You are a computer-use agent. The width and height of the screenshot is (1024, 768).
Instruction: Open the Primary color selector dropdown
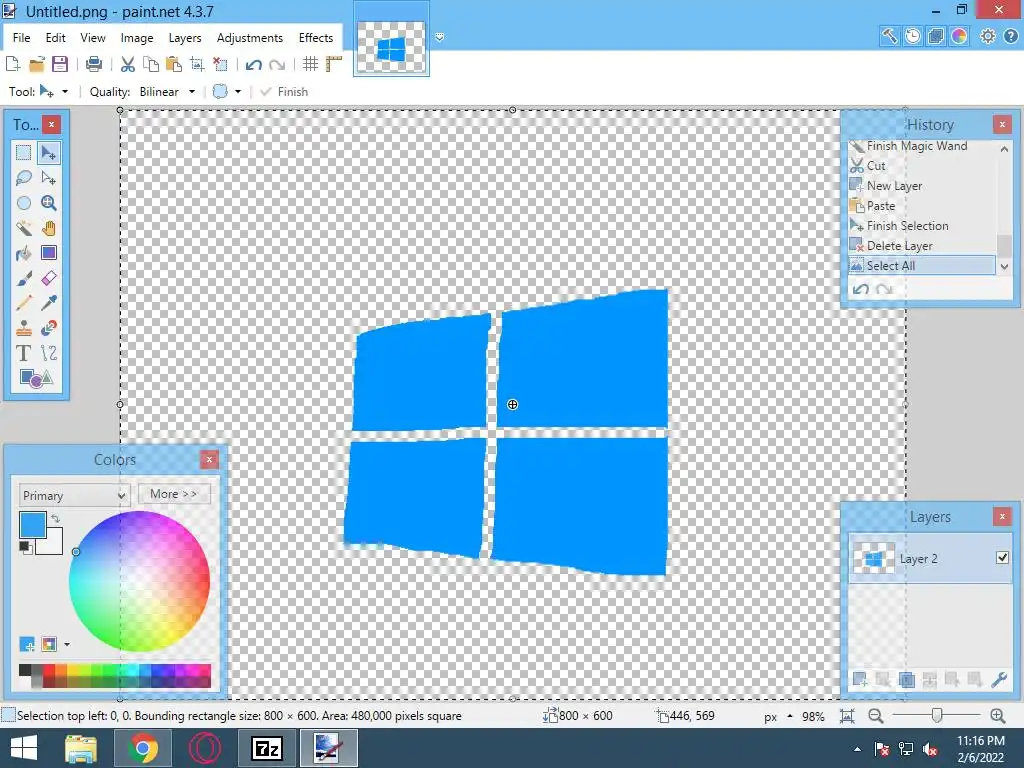74,495
